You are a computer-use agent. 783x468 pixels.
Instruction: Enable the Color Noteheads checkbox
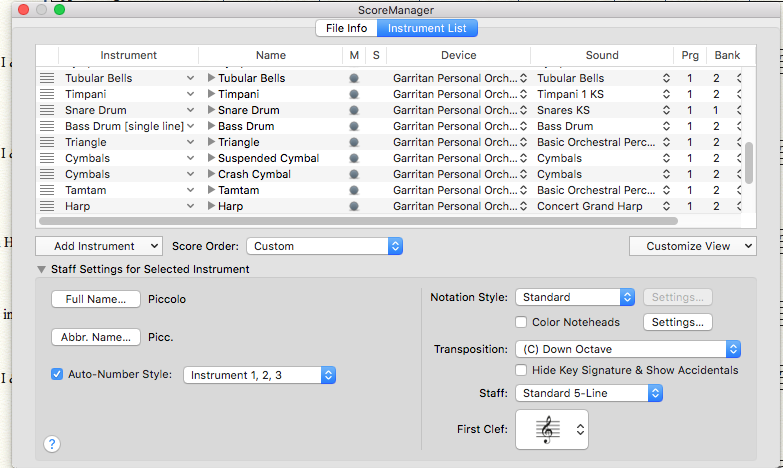click(521, 322)
